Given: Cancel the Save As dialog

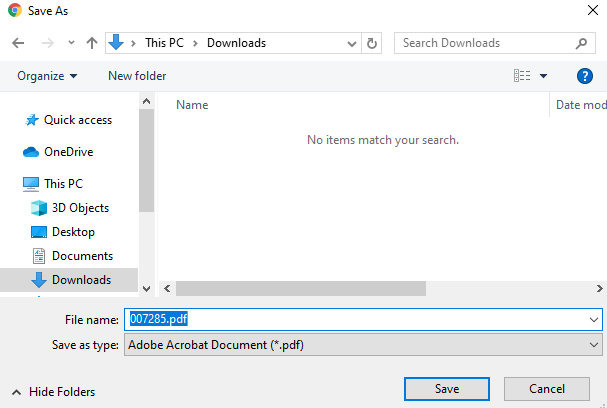Looking at the screenshot, I should pyautogui.click(x=547, y=389).
